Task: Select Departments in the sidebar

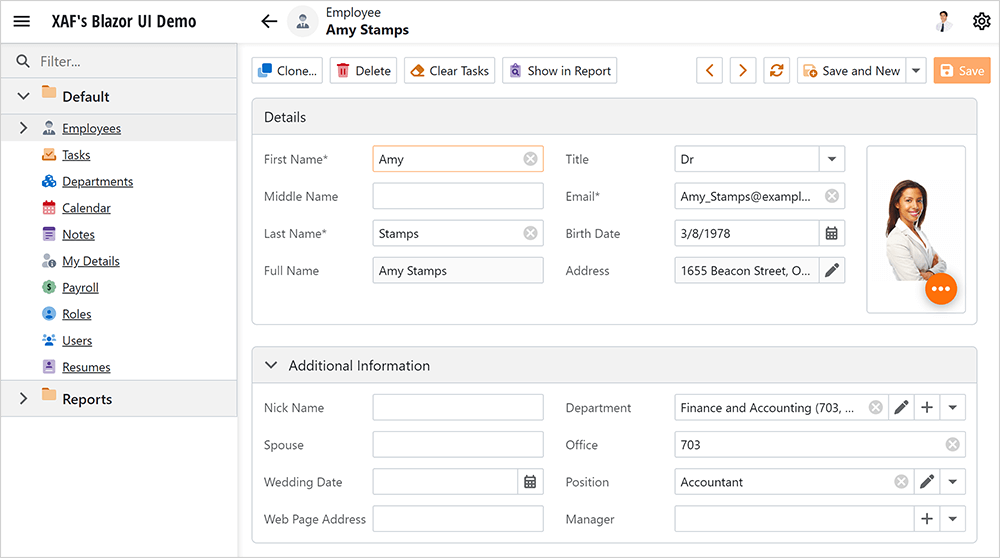Action: coord(97,182)
